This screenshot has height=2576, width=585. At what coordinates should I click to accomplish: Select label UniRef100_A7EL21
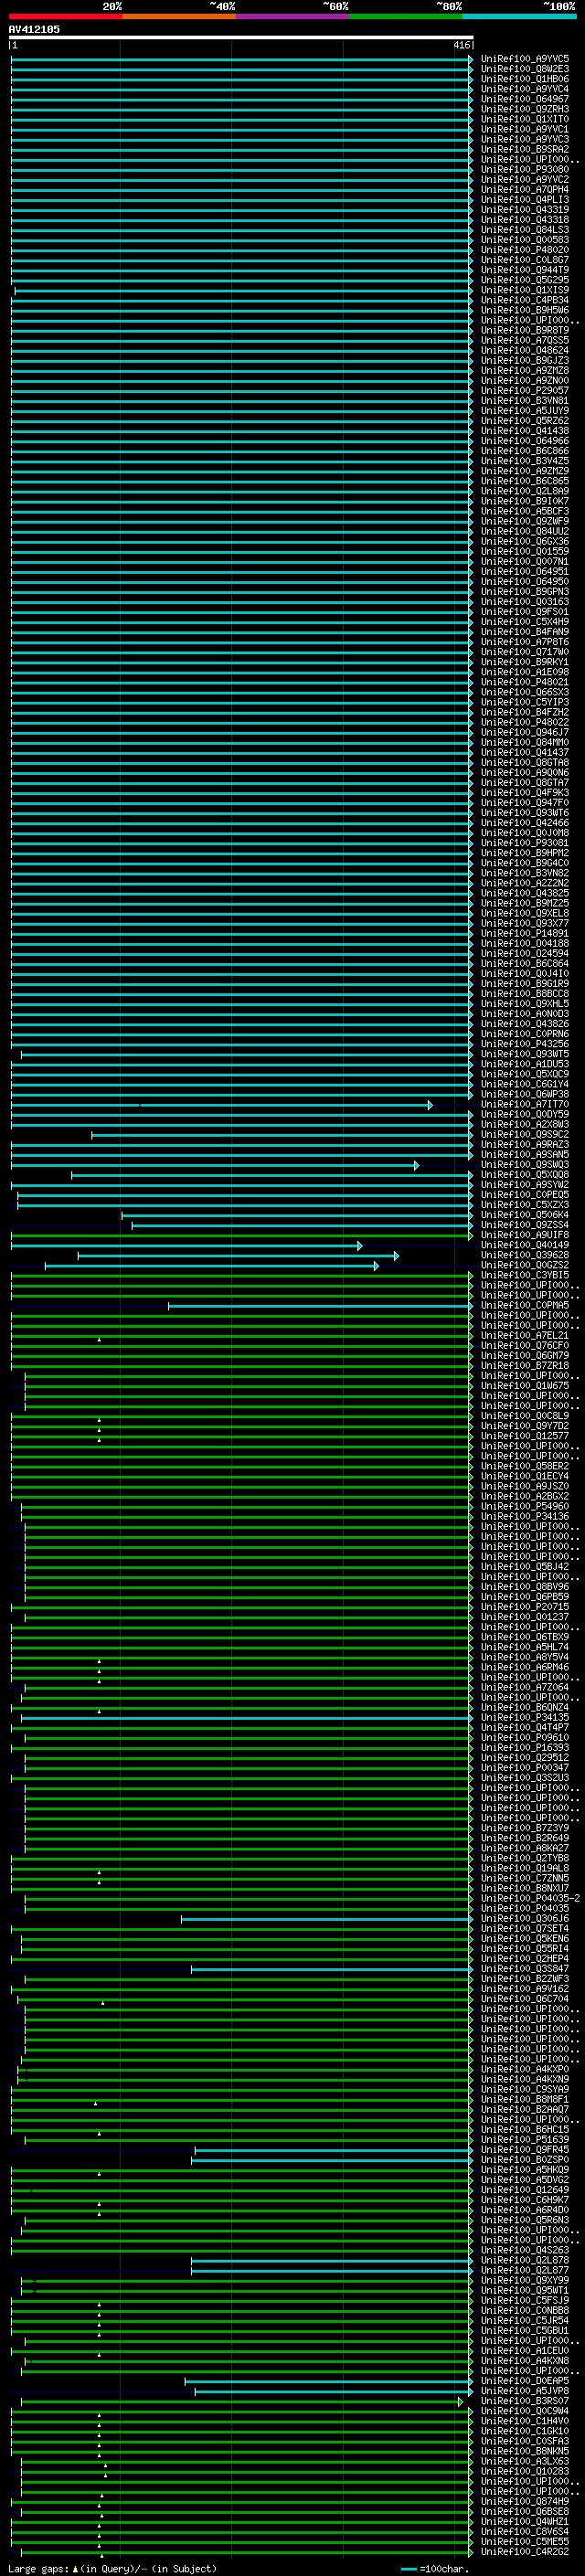point(525,1335)
